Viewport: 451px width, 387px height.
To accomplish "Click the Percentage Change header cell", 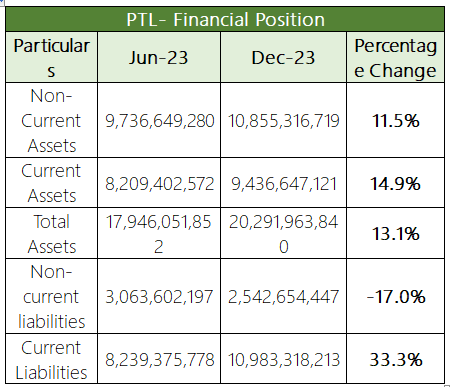I will pyautogui.click(x=395, y=57).
